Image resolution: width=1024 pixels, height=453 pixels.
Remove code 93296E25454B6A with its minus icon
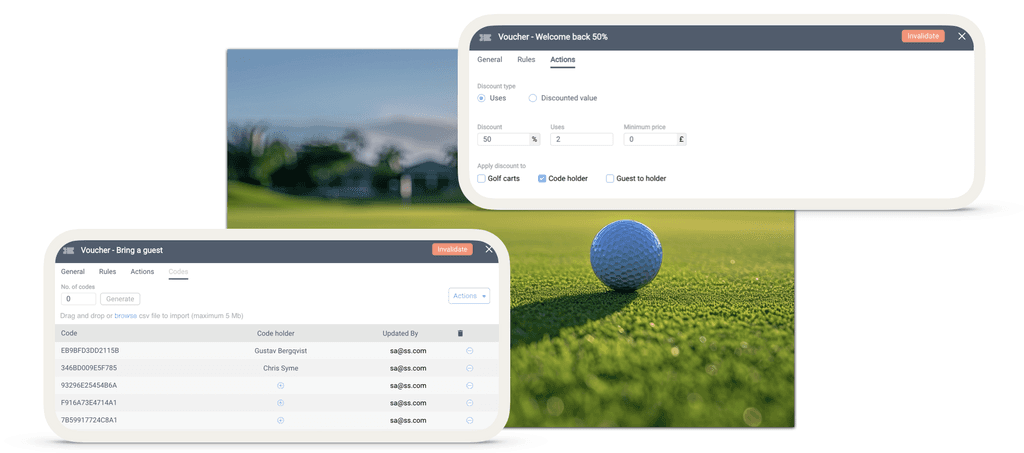(x=470, y=386)
